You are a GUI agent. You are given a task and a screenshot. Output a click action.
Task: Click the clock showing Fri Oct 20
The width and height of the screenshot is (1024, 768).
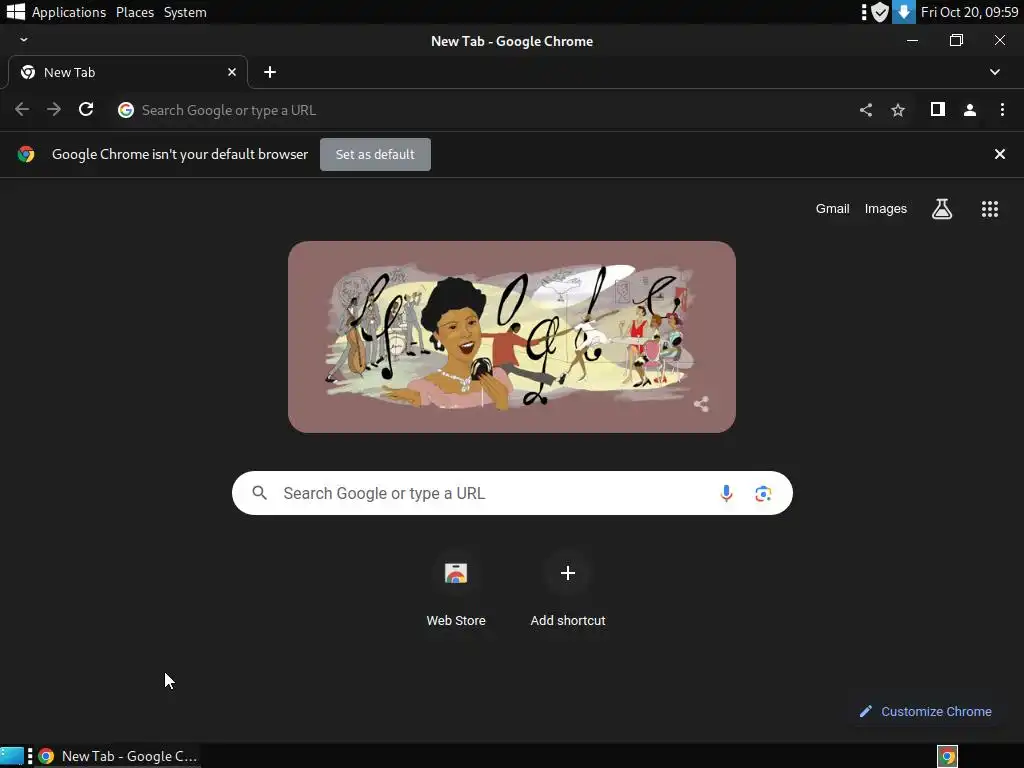(x=969, y=12)
